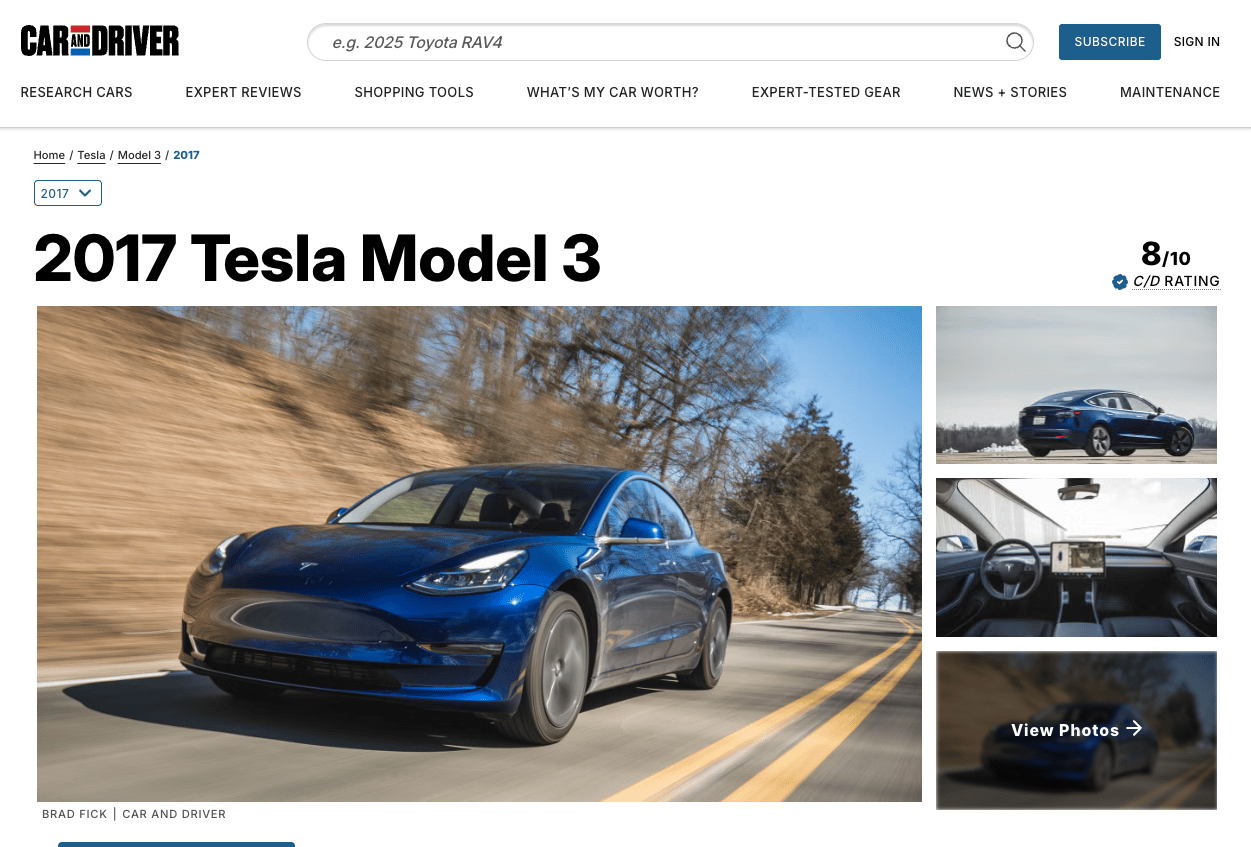Open the Shopping Tools menu

click(414, 92)
